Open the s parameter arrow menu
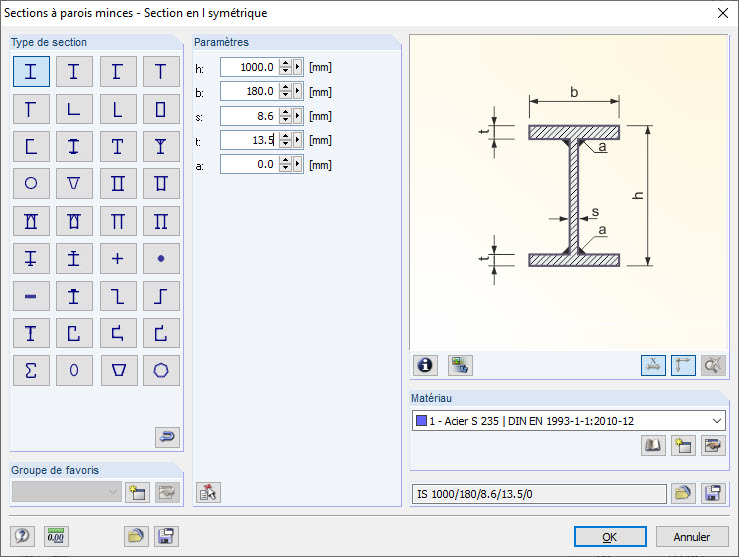 [x=297, y=115]
